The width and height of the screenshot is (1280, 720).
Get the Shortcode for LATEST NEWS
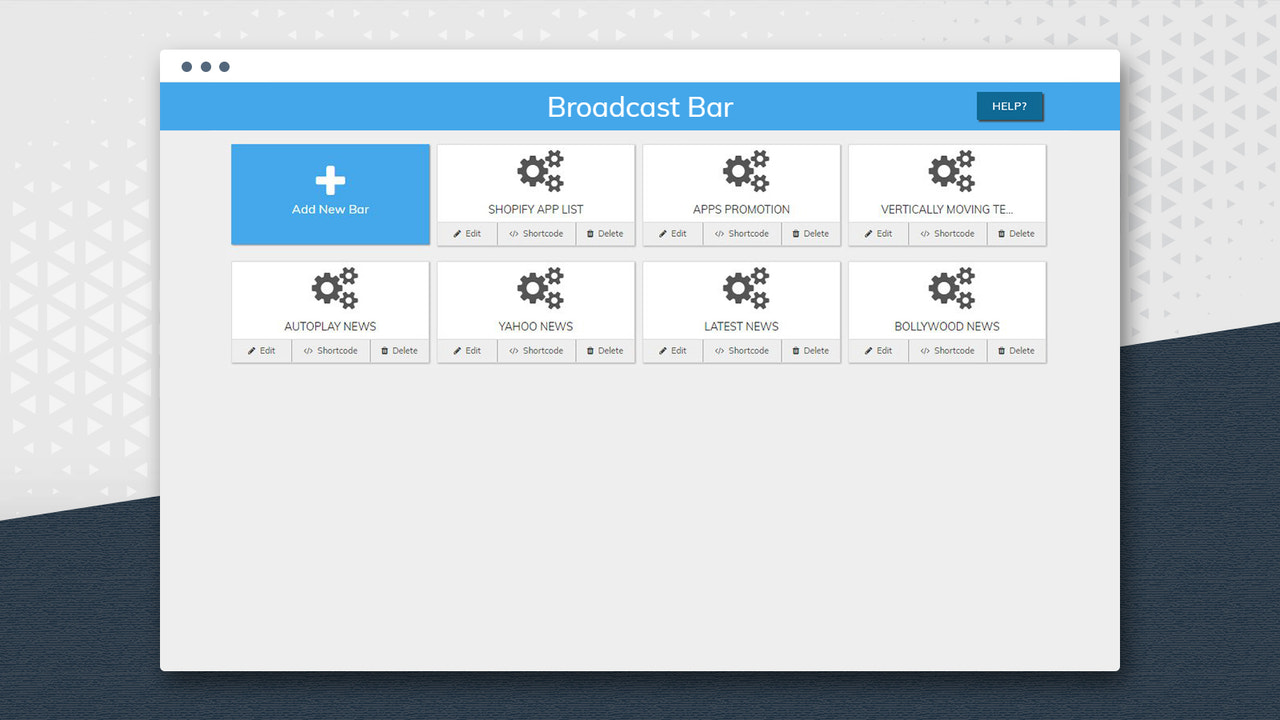(741, 351)
